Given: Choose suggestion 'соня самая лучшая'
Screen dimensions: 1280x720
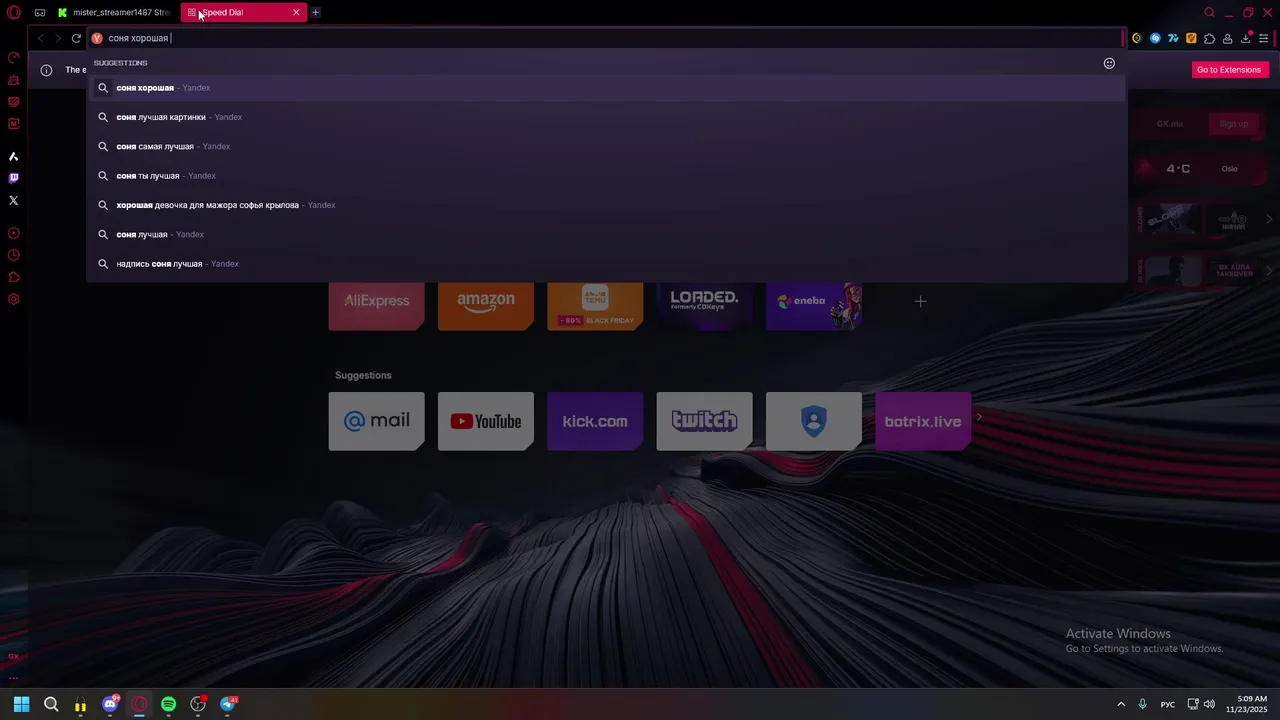Looking at the screenshot, I should coord(607,146).
